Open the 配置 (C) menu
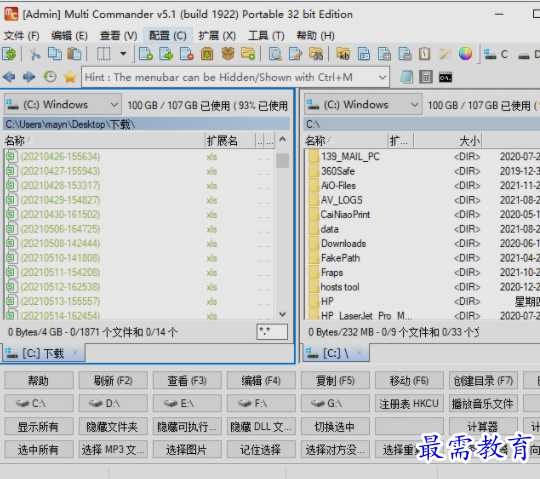Screen dimensions: 540x479 168,35
